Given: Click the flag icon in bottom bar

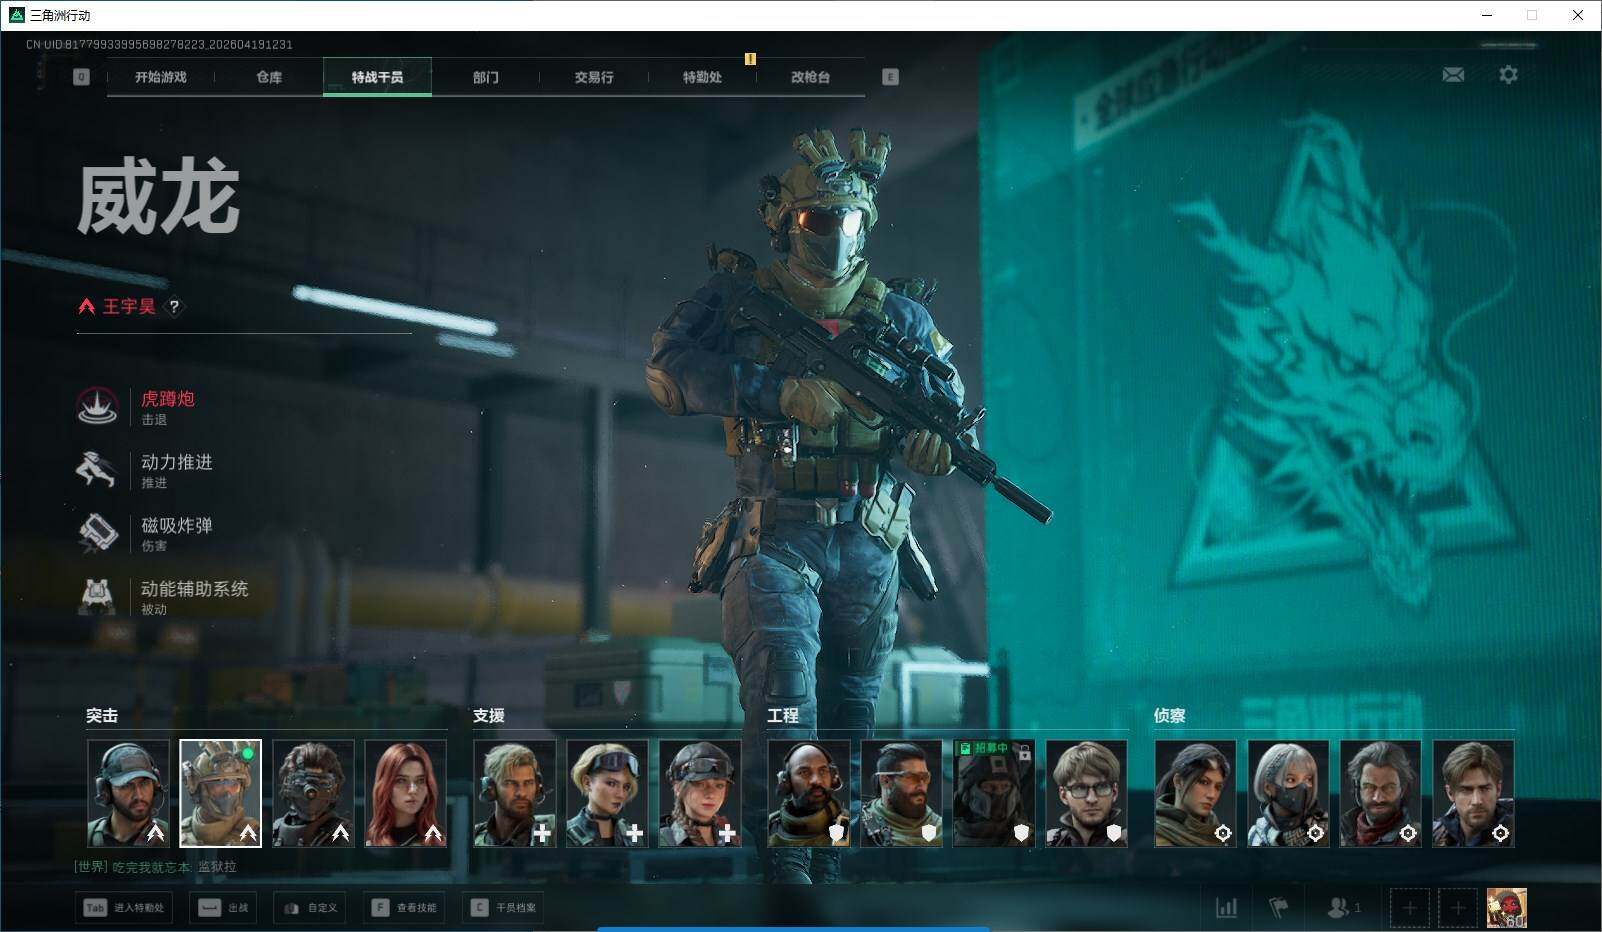Looking at the screenshot, I should [x=1279, y=908].
